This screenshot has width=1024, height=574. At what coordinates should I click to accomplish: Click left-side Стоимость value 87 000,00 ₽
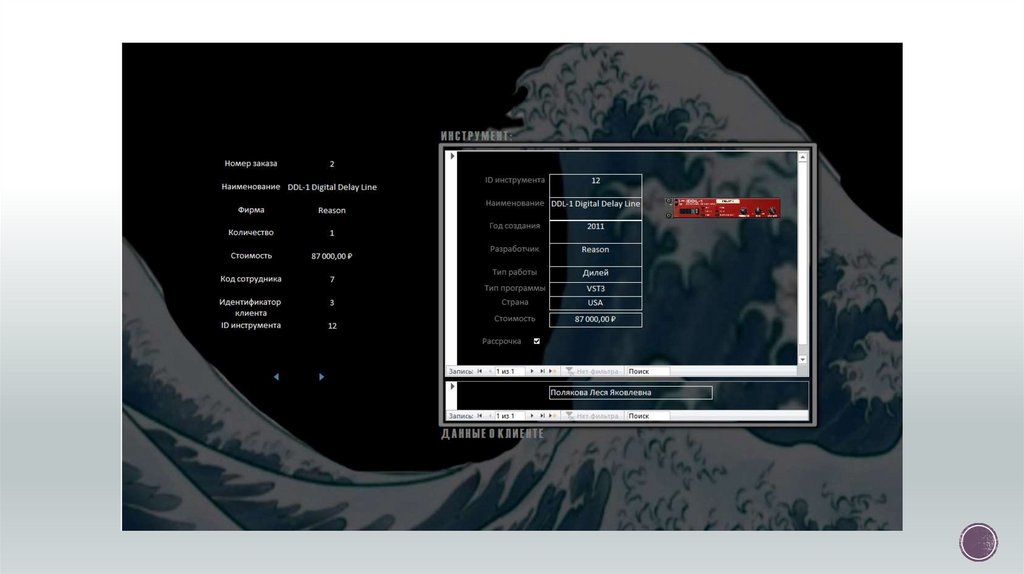pos(332,256)
